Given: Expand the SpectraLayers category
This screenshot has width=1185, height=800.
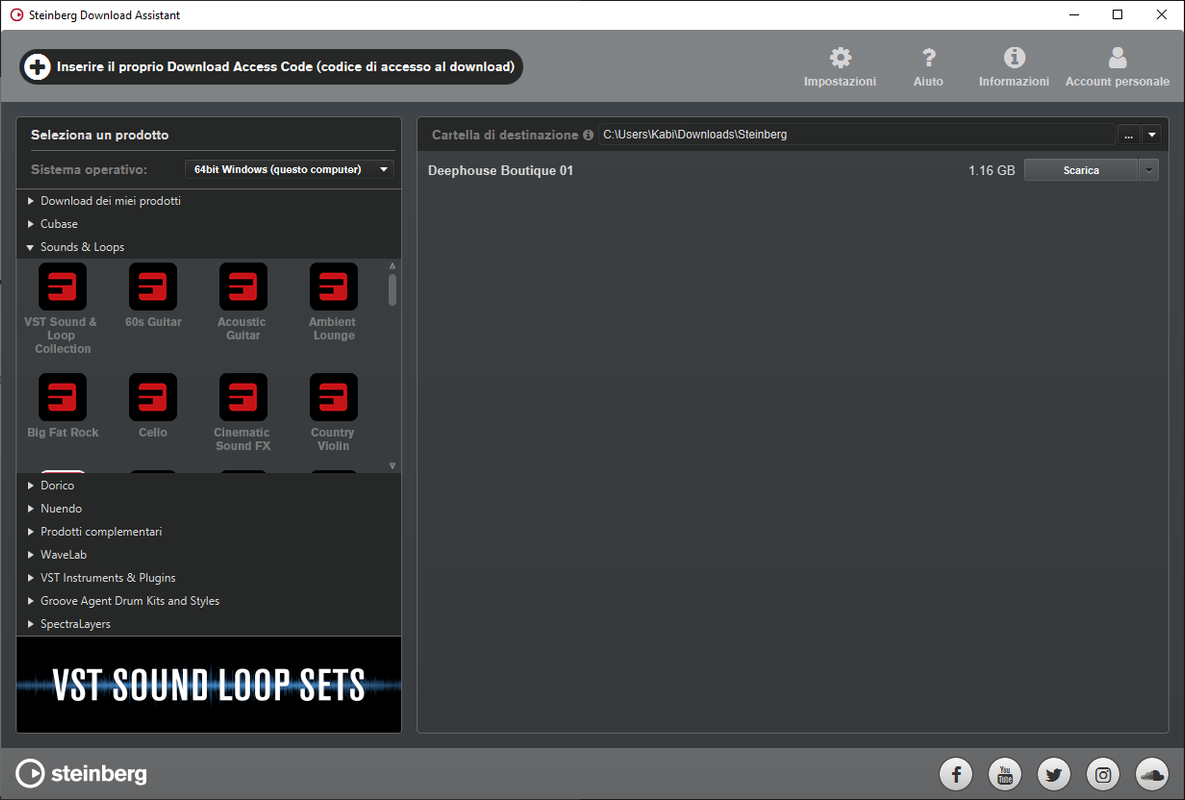Looking at the screenshot, I should pos(30,624).
